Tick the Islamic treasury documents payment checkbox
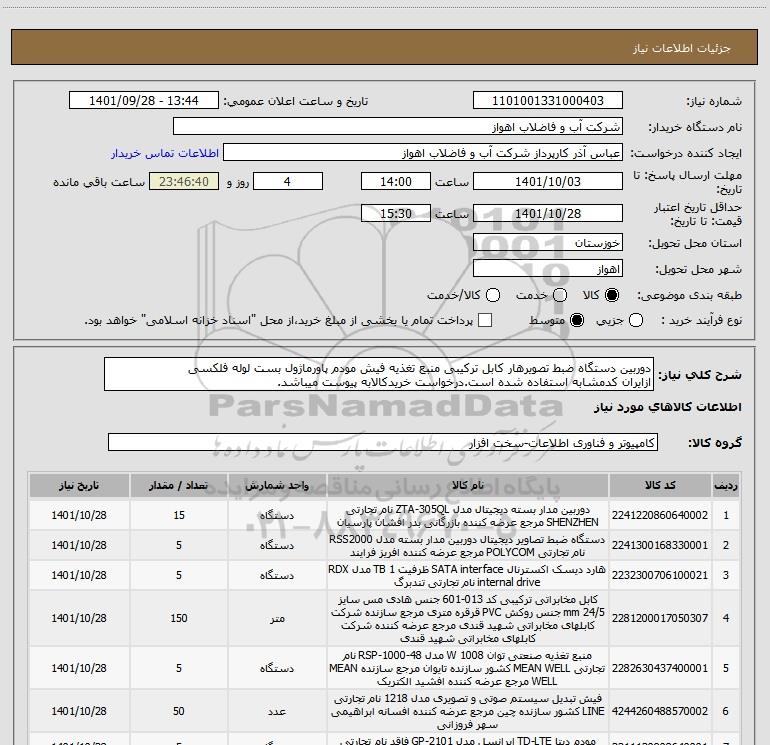 [485, 320]
